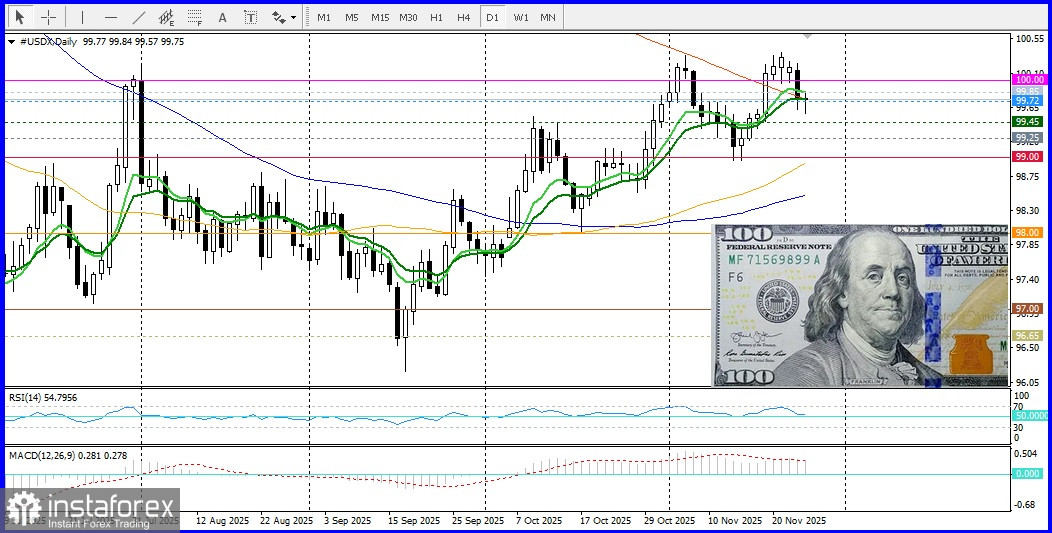
Task: Switch to W1 weekly timeframe
Action: [521, 17]
